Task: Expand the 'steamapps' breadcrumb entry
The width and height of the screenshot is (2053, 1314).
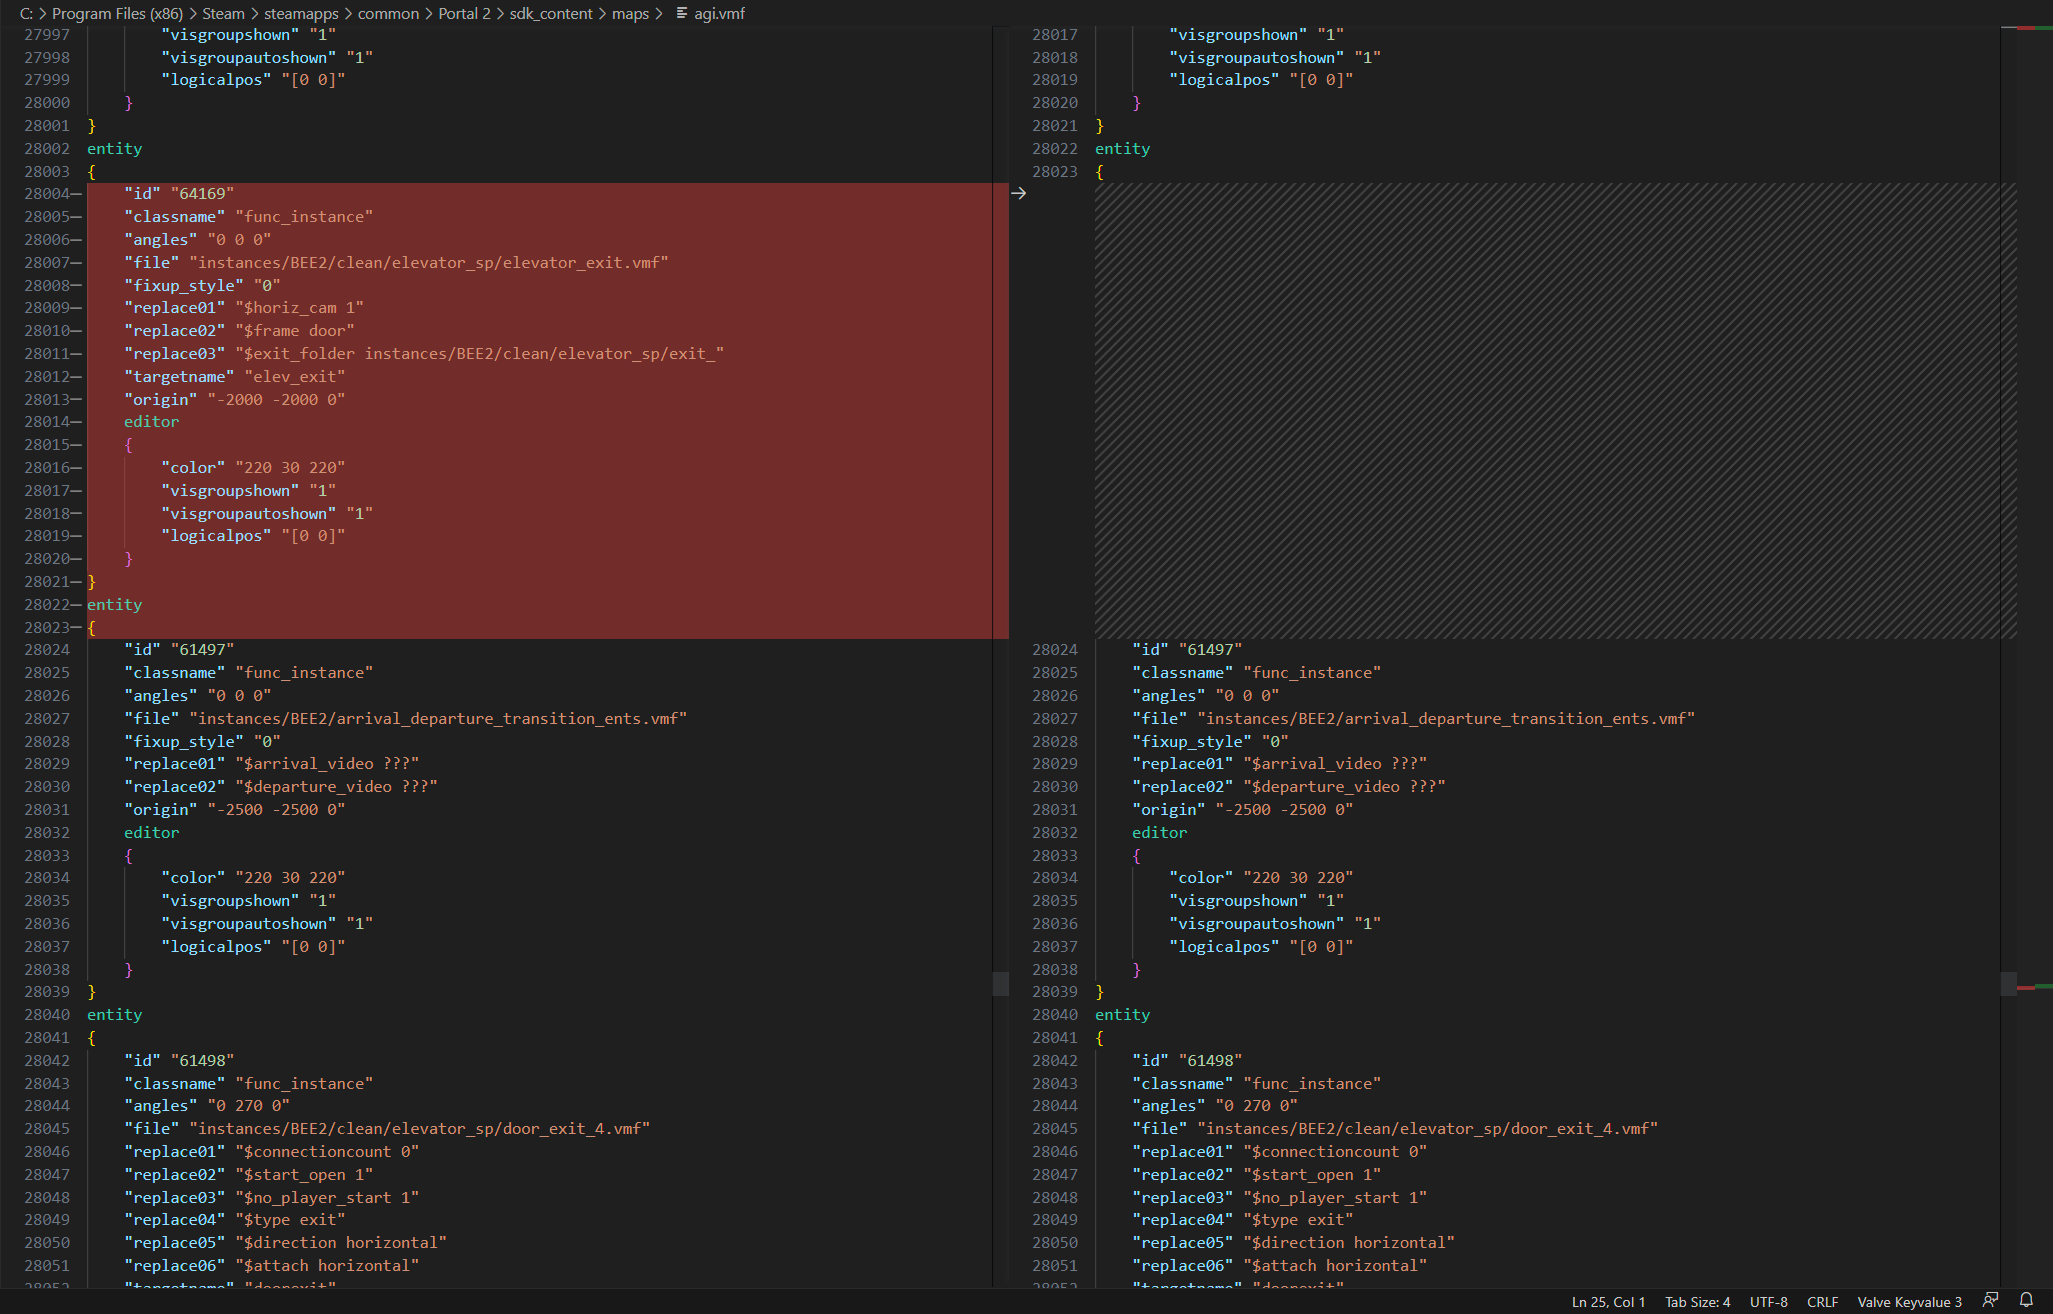Action: 300,13
